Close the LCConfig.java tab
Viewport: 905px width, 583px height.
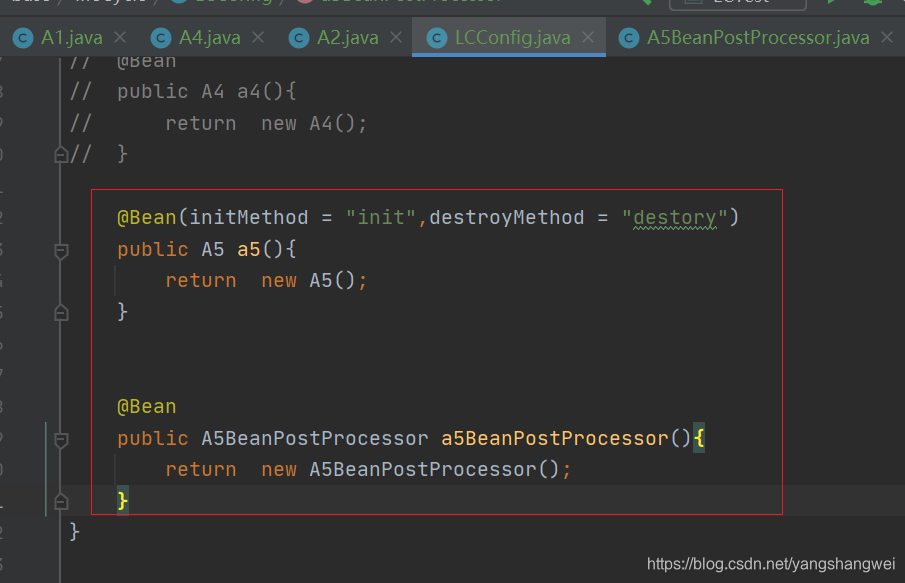tap(588, 38)
